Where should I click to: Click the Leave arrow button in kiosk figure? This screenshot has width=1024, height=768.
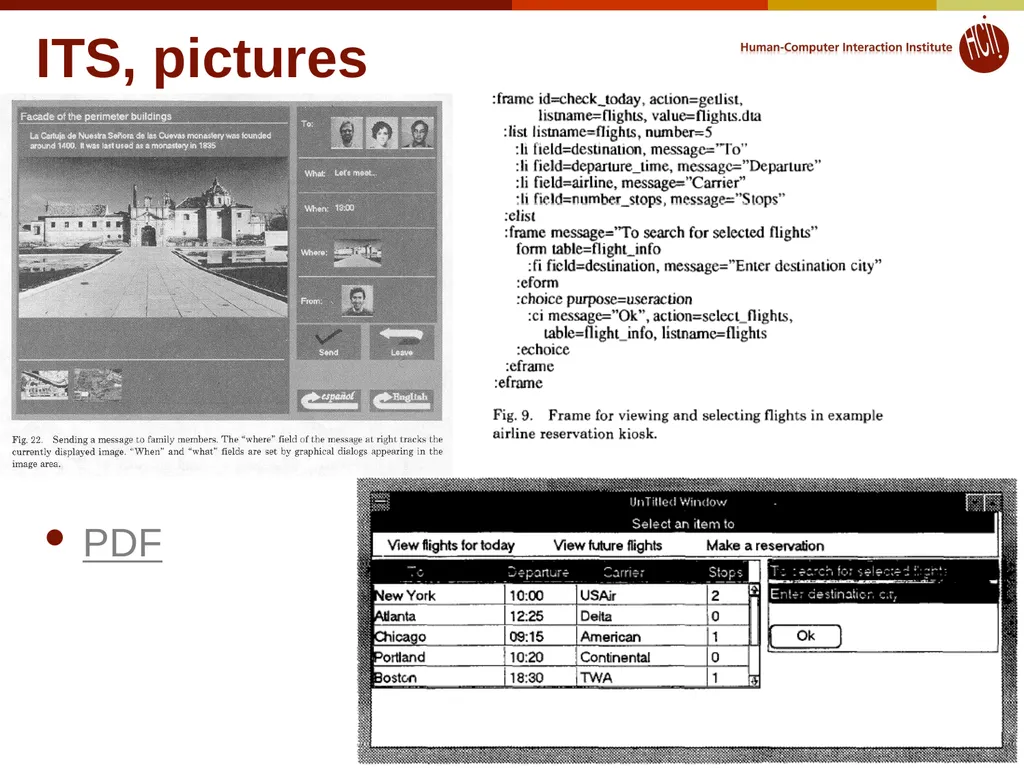[x=402, y=342]
